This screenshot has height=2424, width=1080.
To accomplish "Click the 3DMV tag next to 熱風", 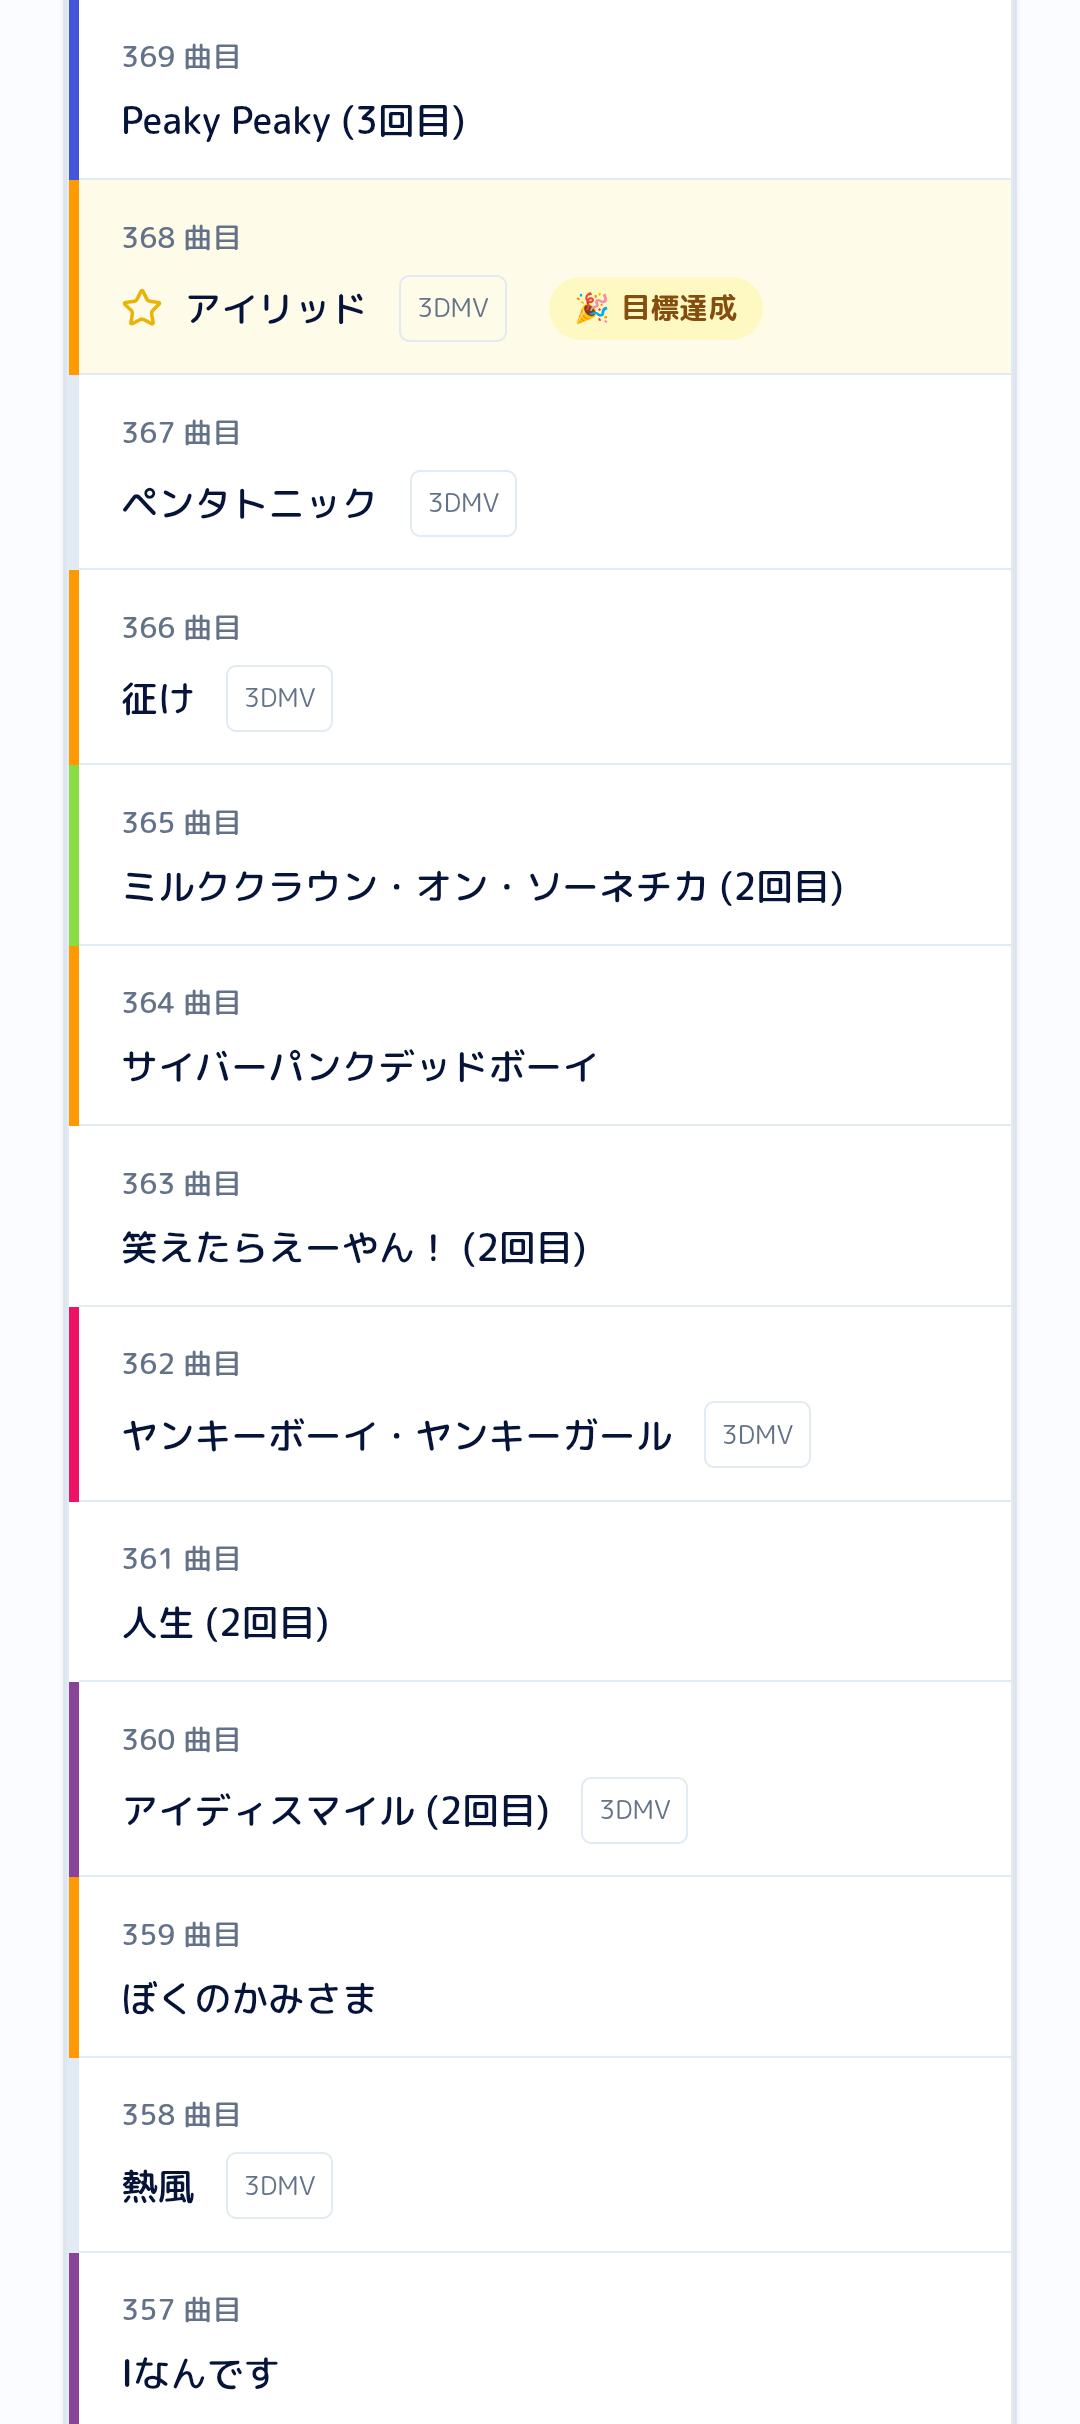I will (279, 2186).
